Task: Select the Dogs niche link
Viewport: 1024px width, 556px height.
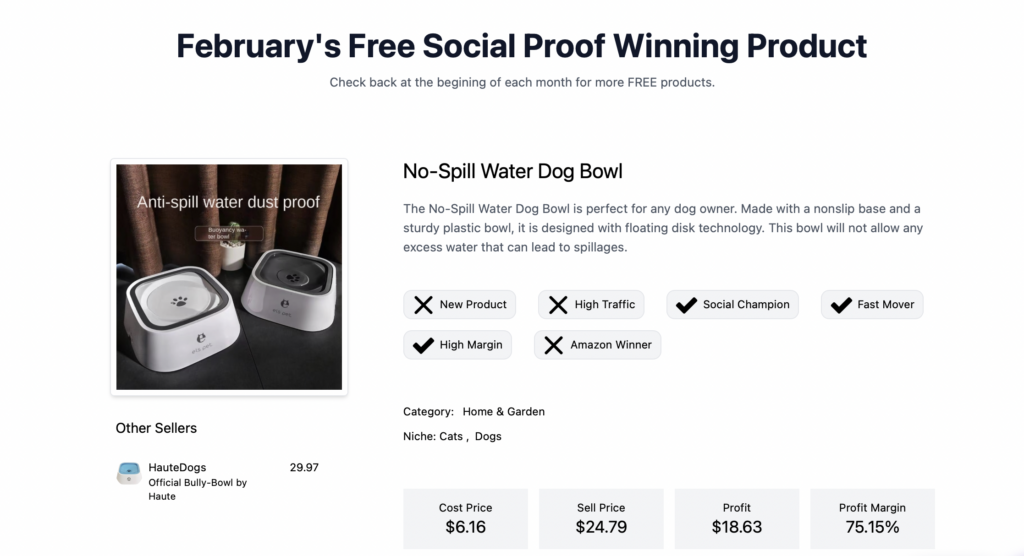Action: [488, 436]
